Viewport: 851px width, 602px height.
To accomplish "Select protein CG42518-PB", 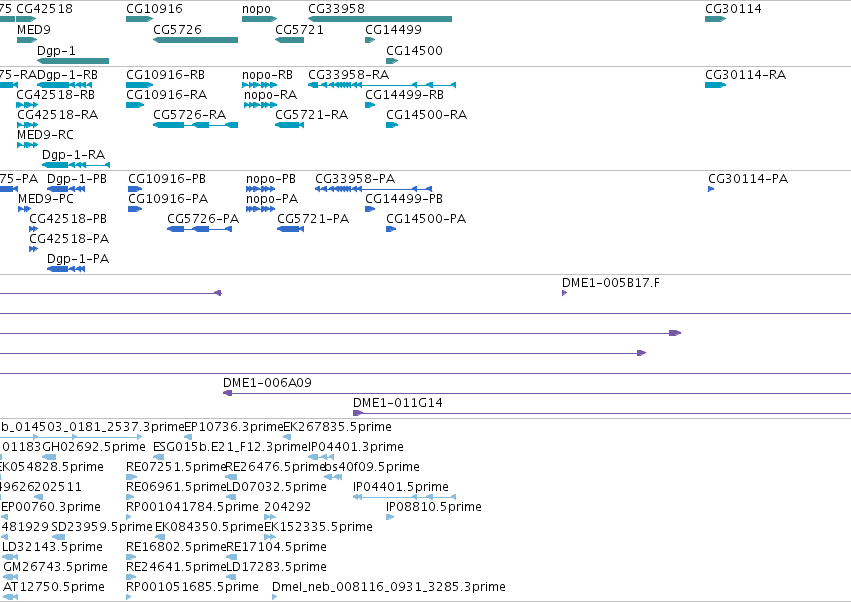I will tap(34, 229).
